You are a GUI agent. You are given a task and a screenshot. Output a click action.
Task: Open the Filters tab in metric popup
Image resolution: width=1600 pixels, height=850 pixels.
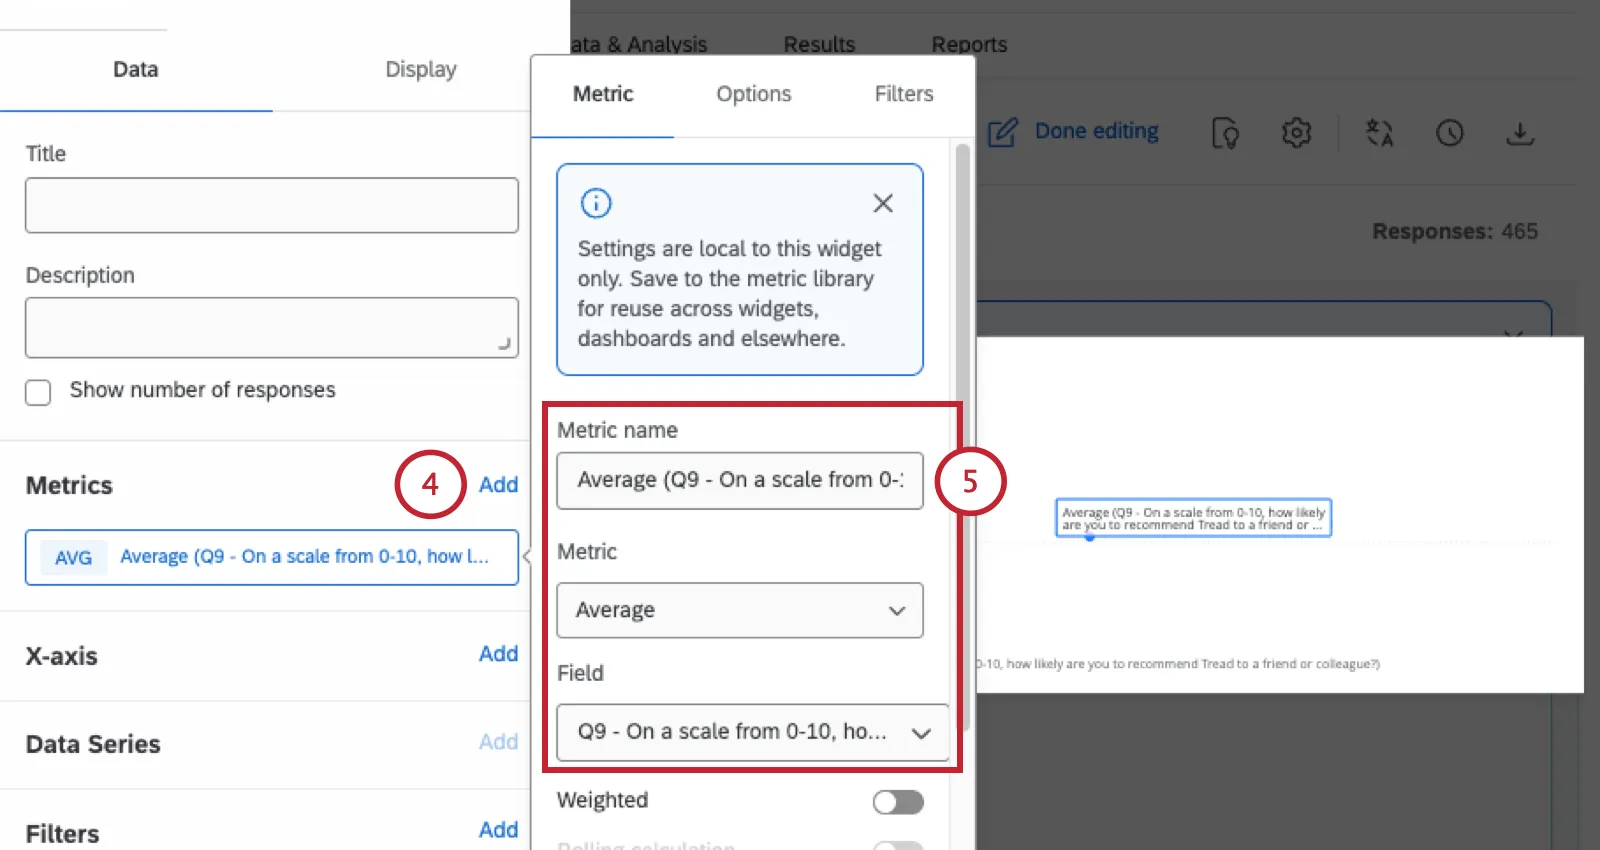pos(904,94)
